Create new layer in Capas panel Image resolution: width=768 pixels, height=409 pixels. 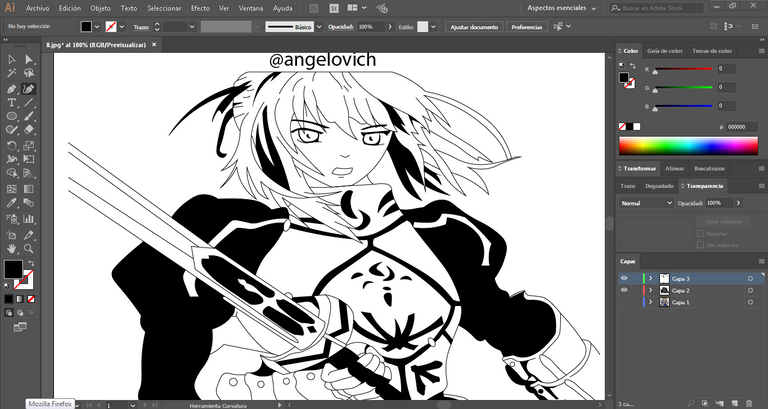point(736,404)
